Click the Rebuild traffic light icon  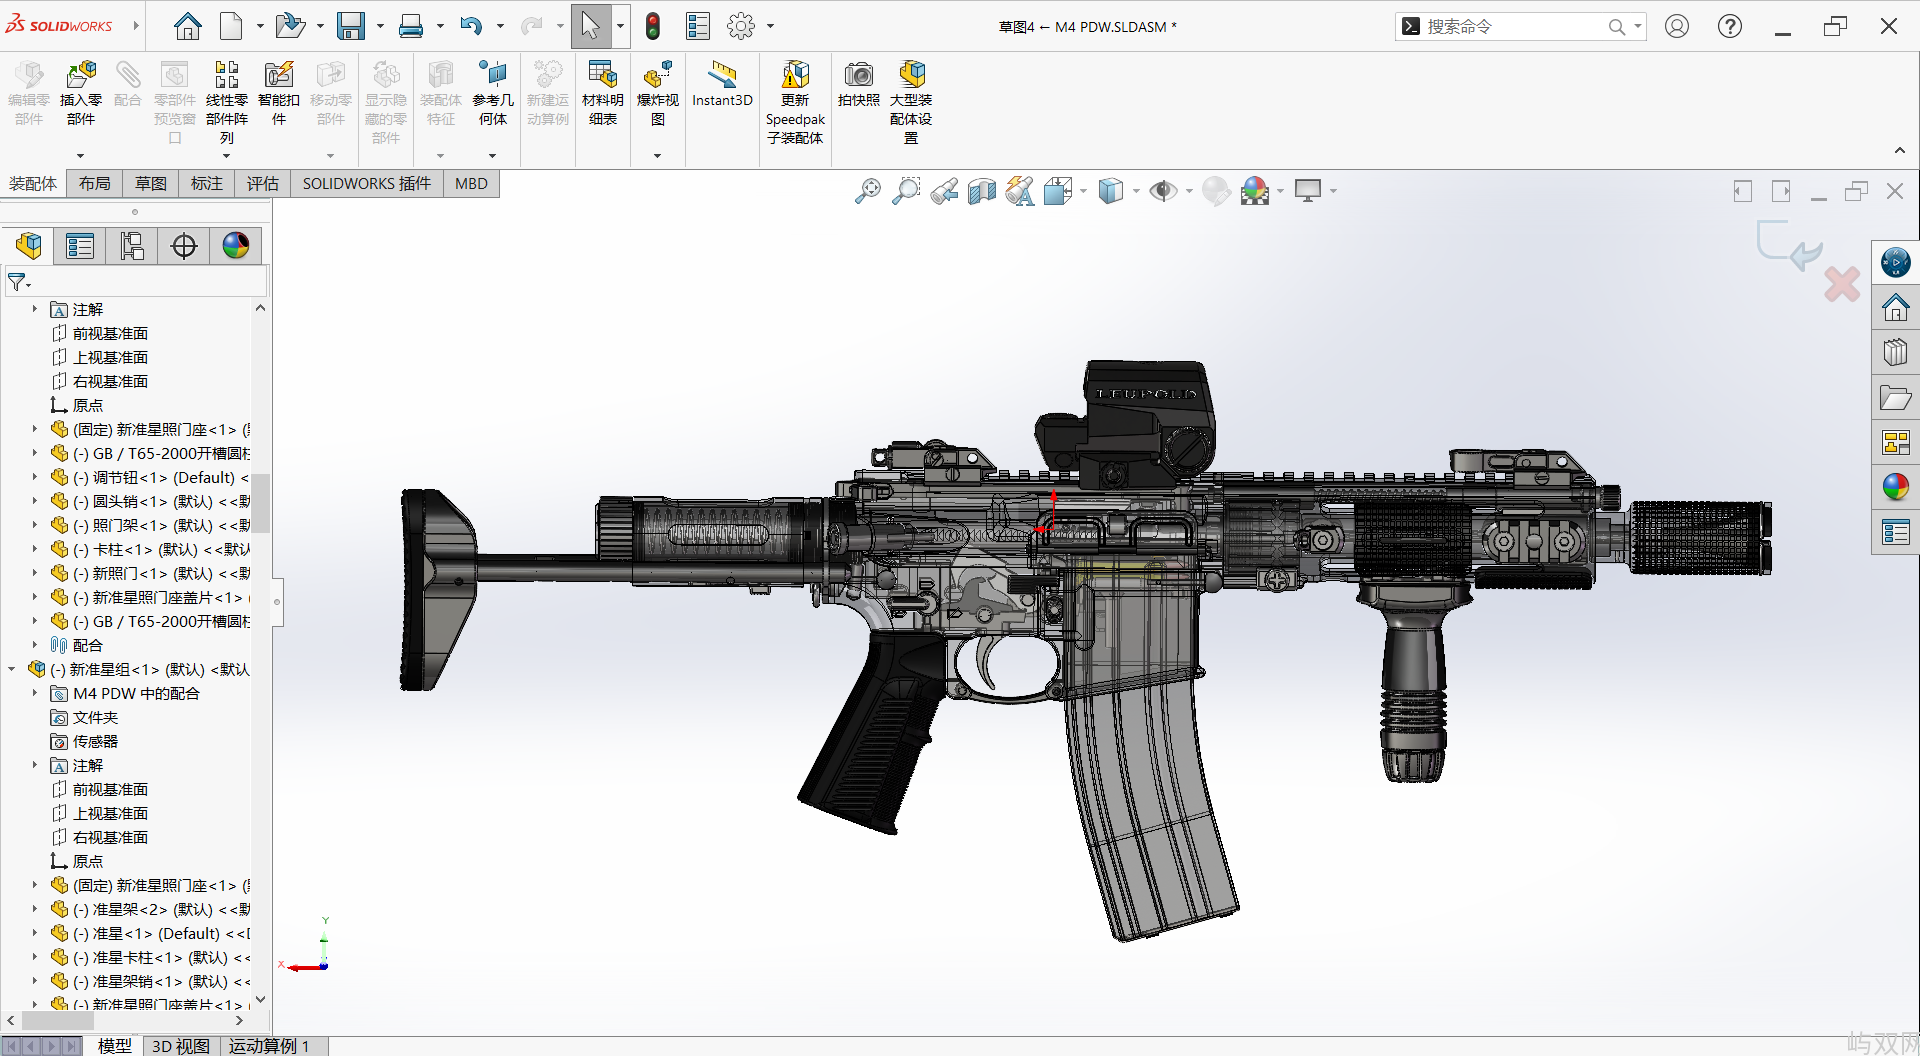tap(653, 27)
